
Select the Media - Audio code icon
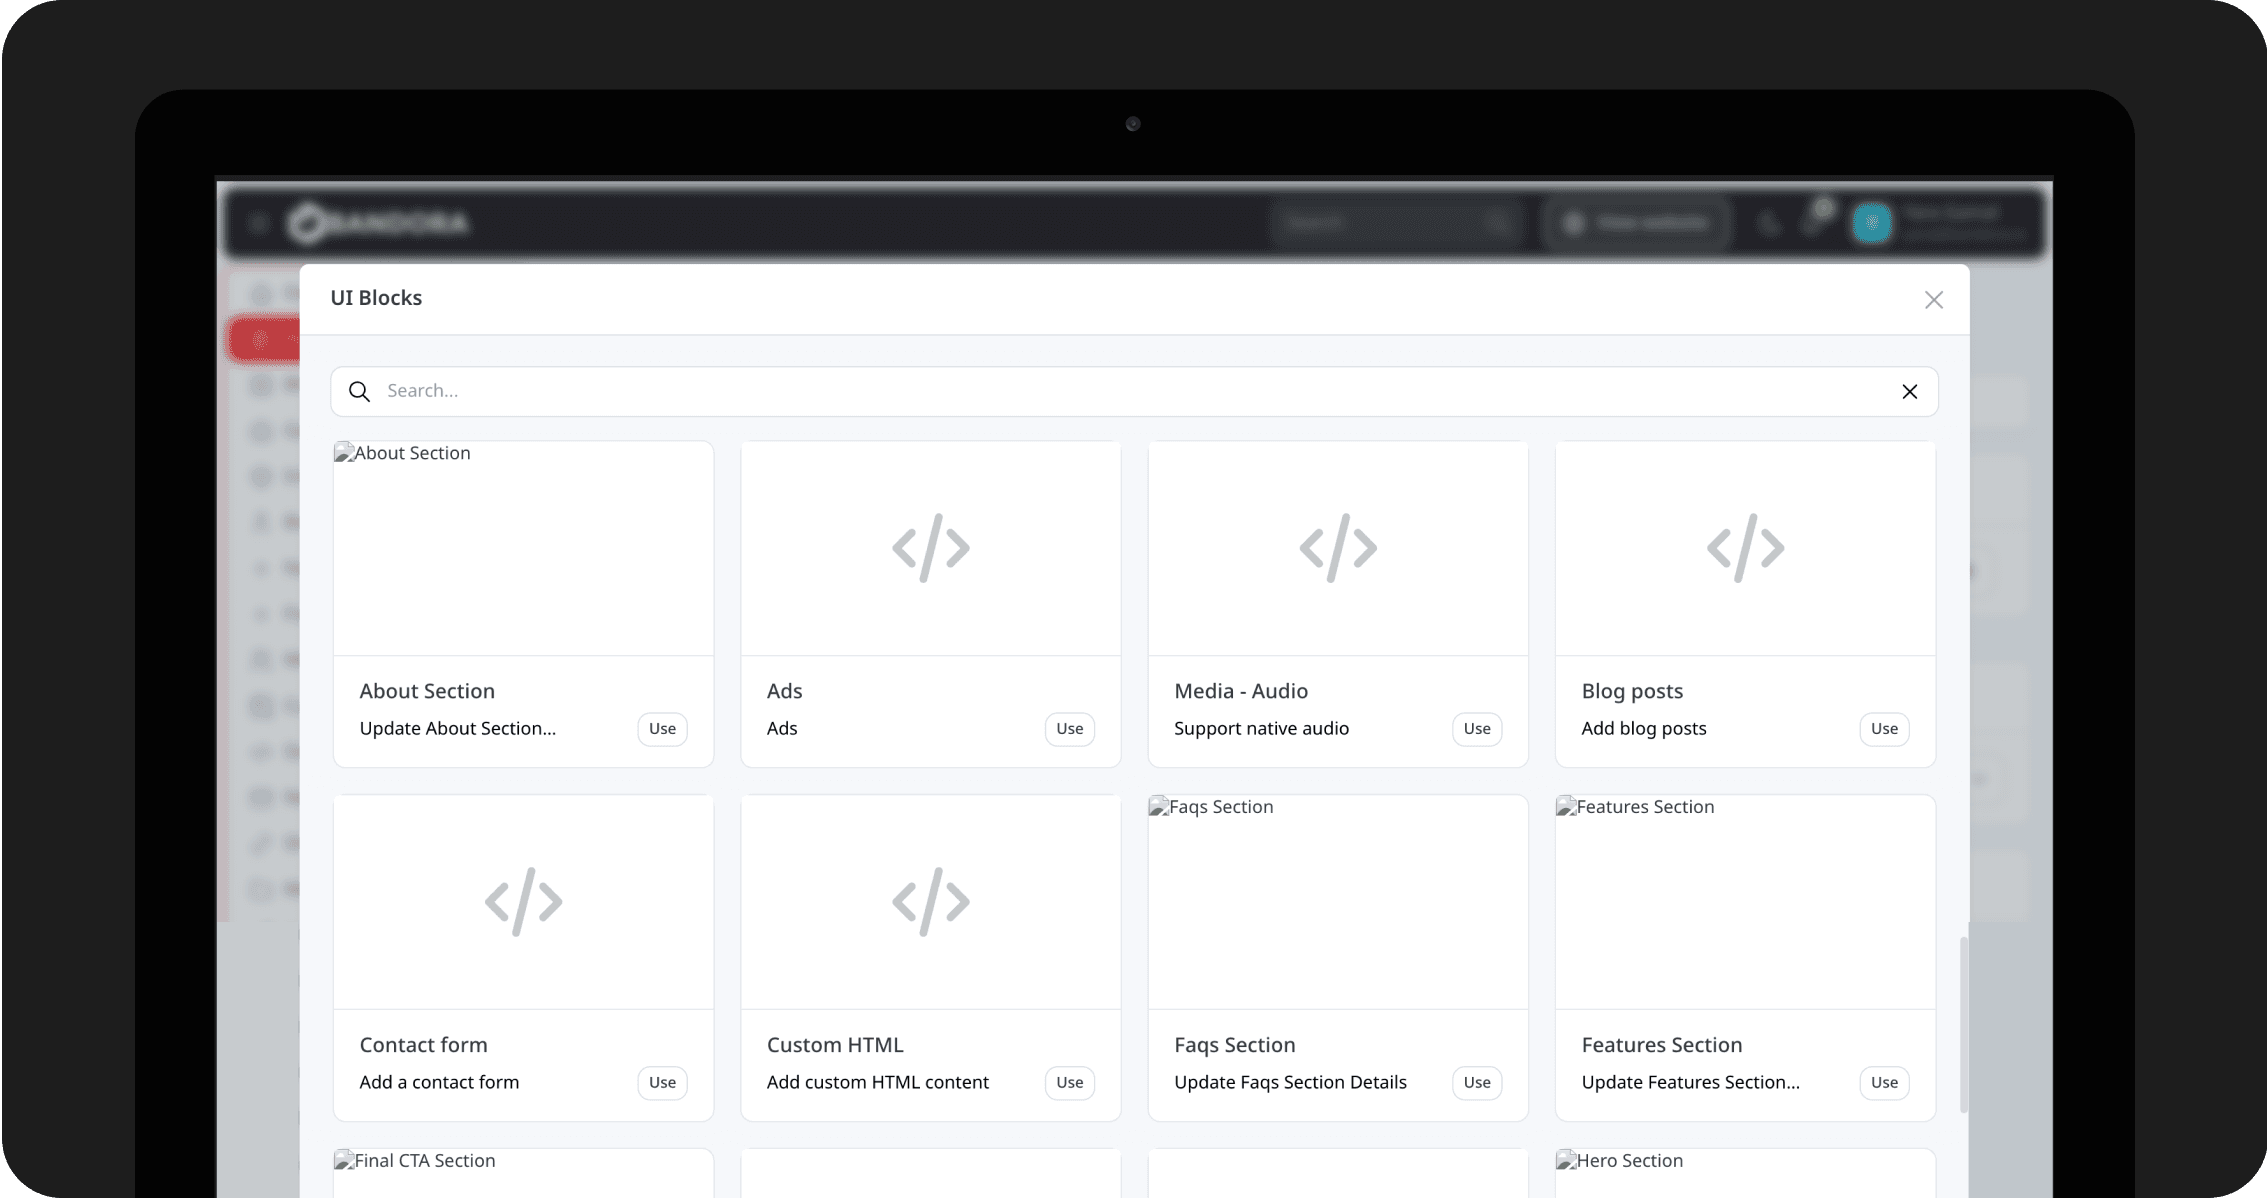point(1338,548)
